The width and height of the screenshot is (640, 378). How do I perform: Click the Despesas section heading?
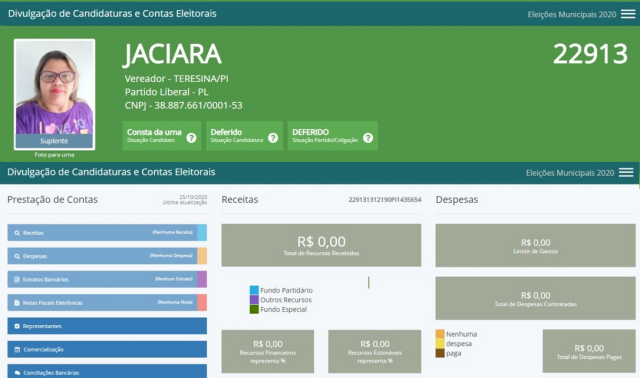point(457,200)
